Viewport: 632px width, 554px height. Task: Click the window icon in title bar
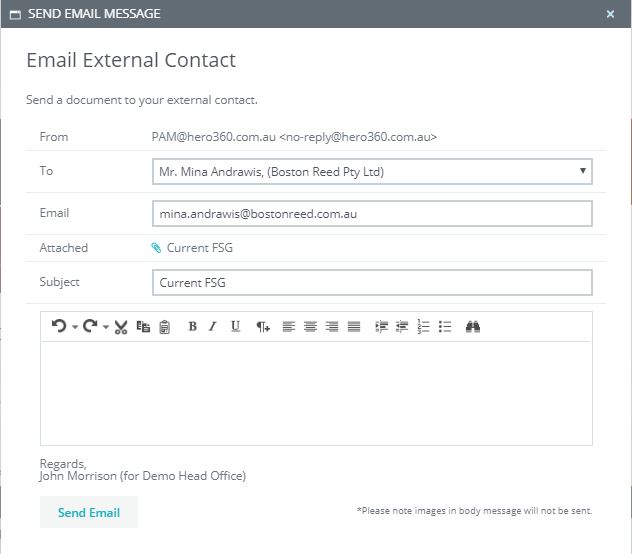pos(15,15)
